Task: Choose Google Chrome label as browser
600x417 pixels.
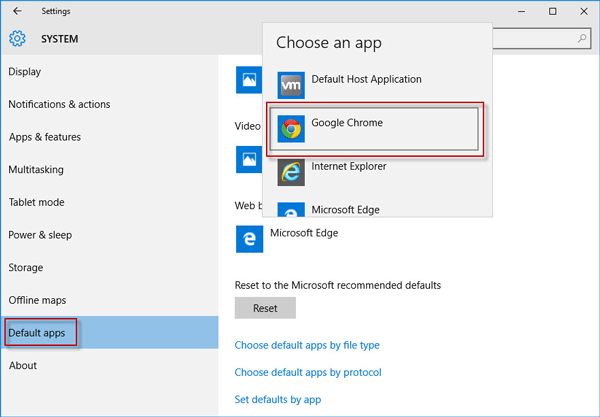Action: (x=347, y=123)
